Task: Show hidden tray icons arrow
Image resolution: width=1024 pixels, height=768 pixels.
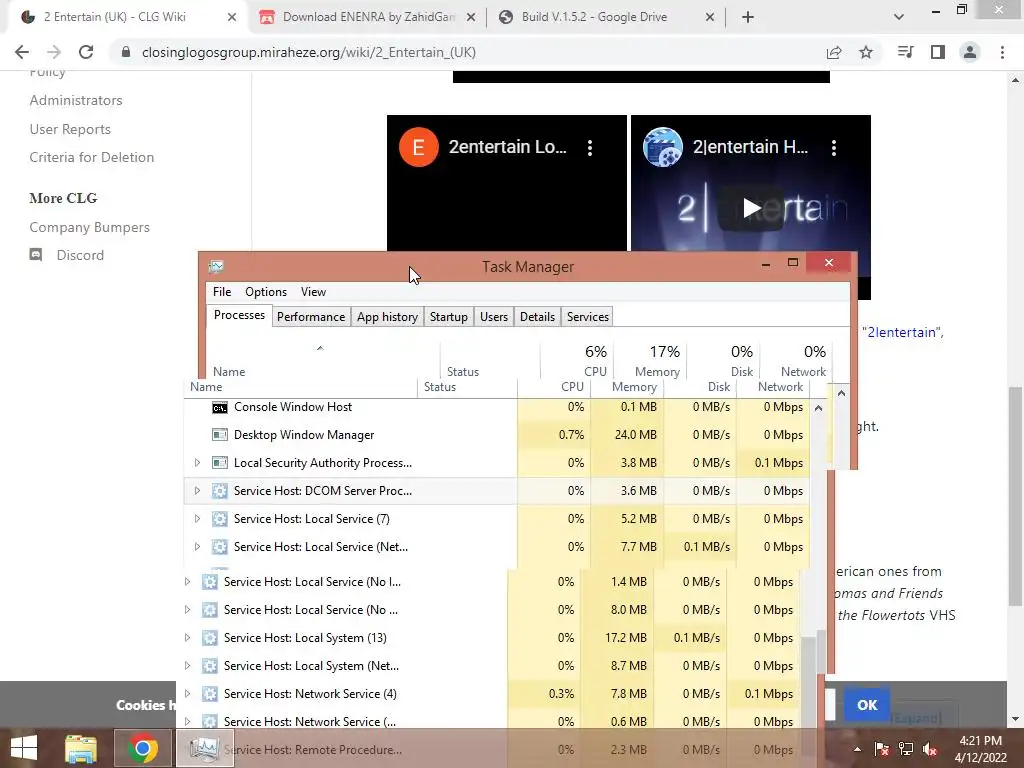Action: tap(857, 749)
